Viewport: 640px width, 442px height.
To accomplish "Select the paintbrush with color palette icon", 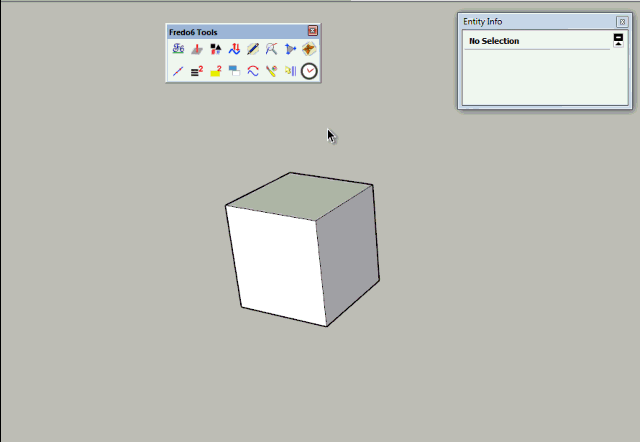I will 271,71.
